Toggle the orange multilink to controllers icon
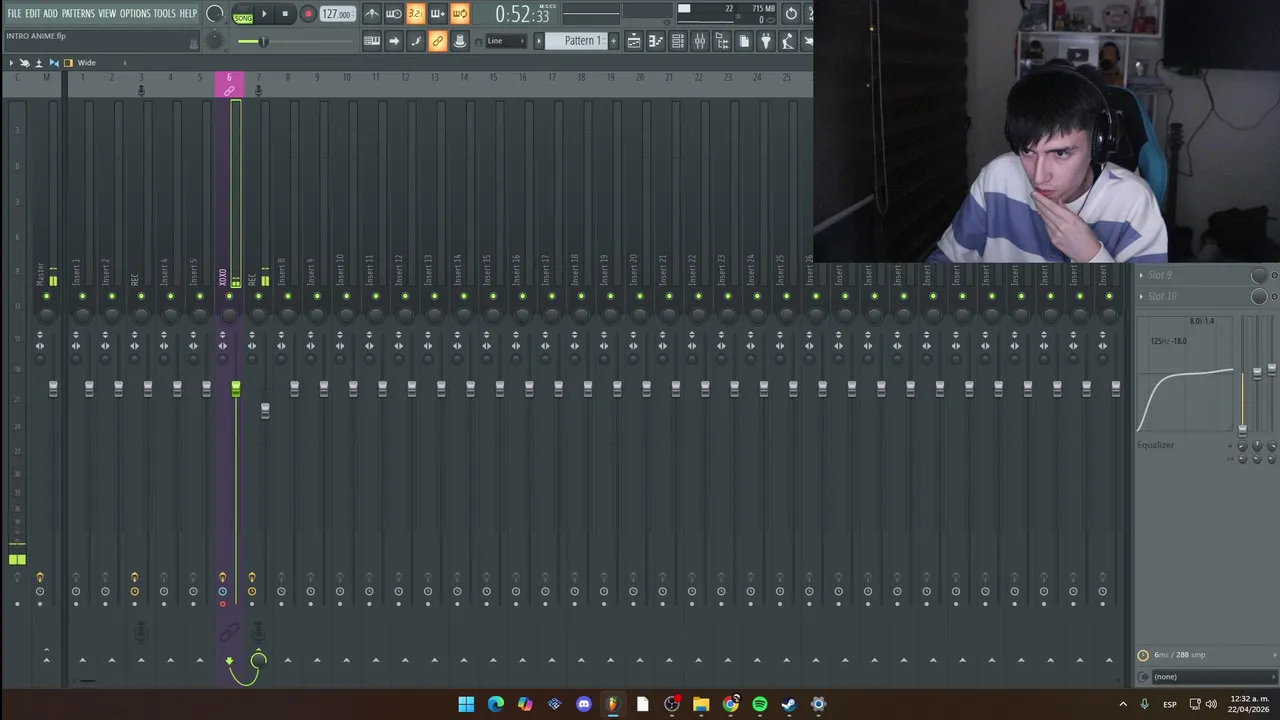The image size is (1280, 720). pos(437,41)
